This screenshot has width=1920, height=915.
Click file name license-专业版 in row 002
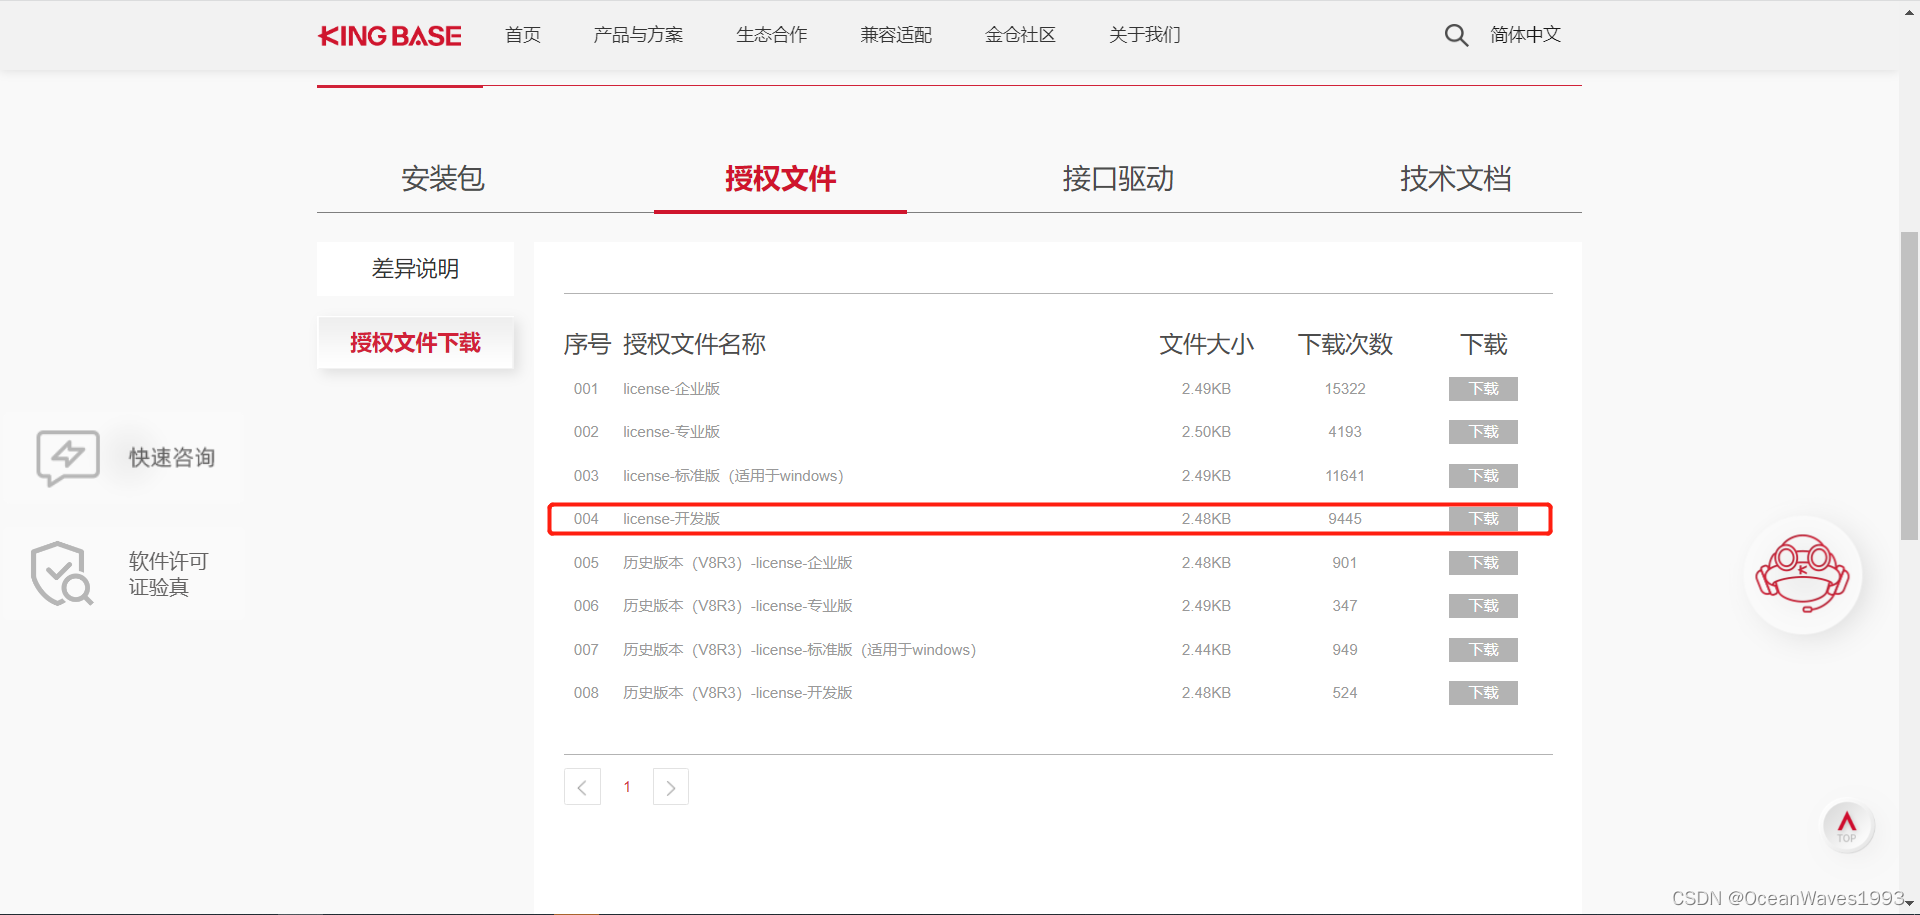(672, 432)
